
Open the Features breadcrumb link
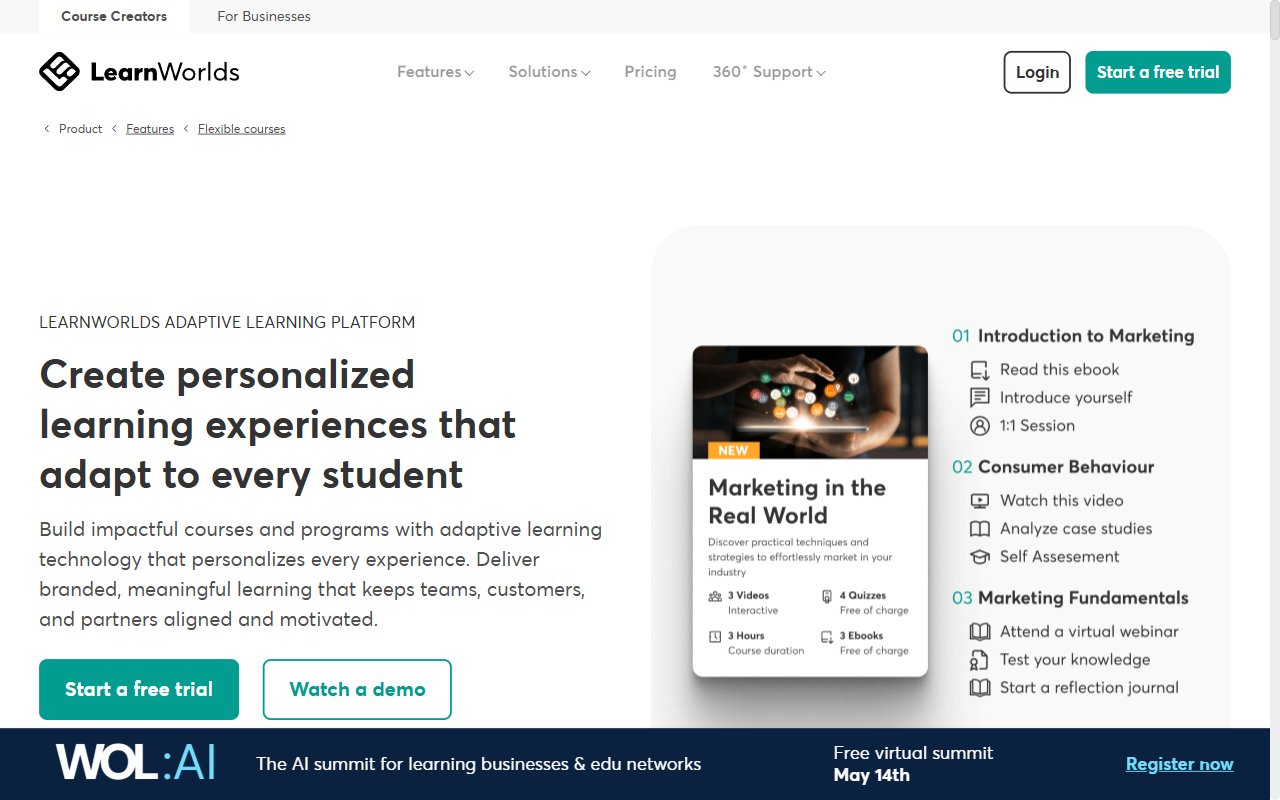click(x=150, y=129)
